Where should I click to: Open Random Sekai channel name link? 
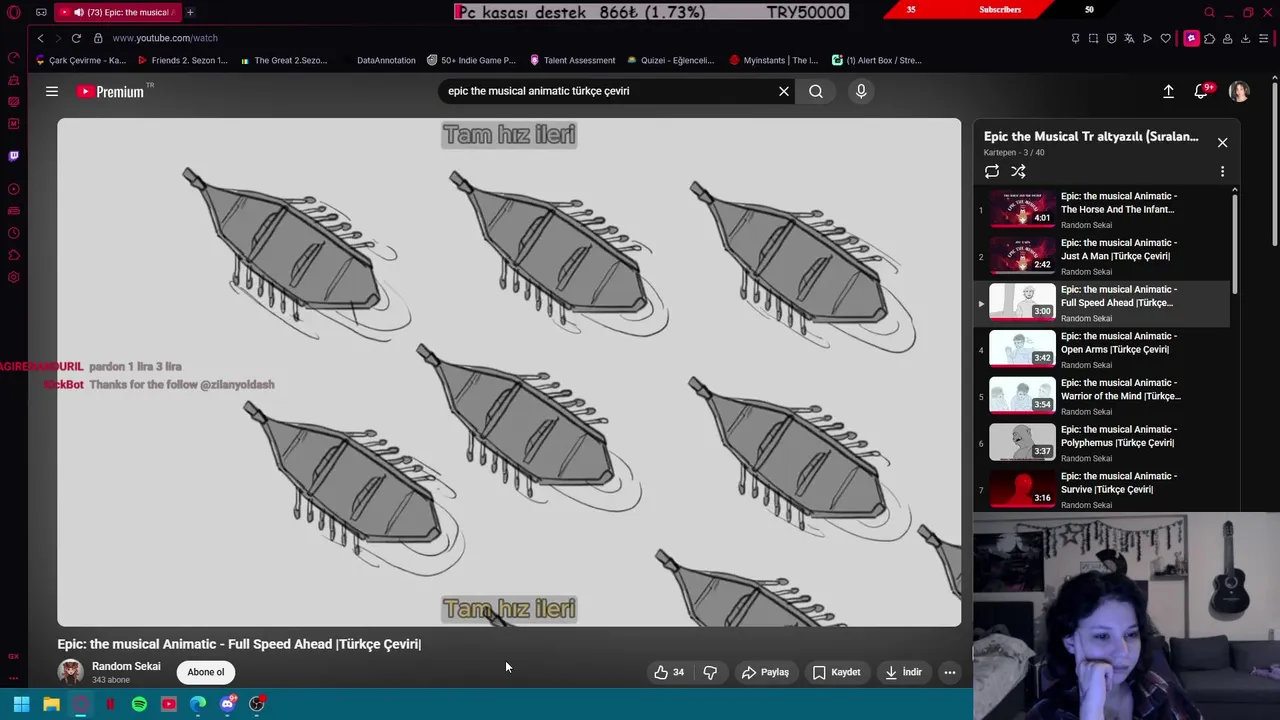tap(126, 666)
